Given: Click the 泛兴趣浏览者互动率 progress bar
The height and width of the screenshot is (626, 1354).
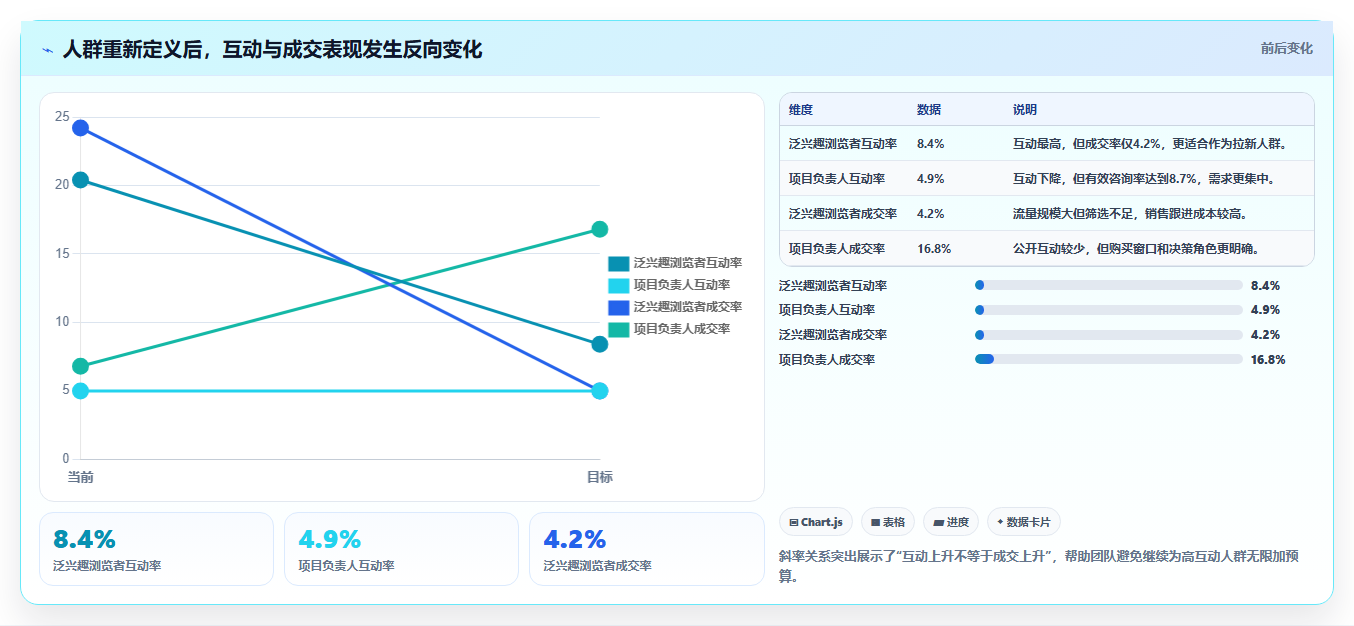Looking at the screenshot, I should (1108, 285).
